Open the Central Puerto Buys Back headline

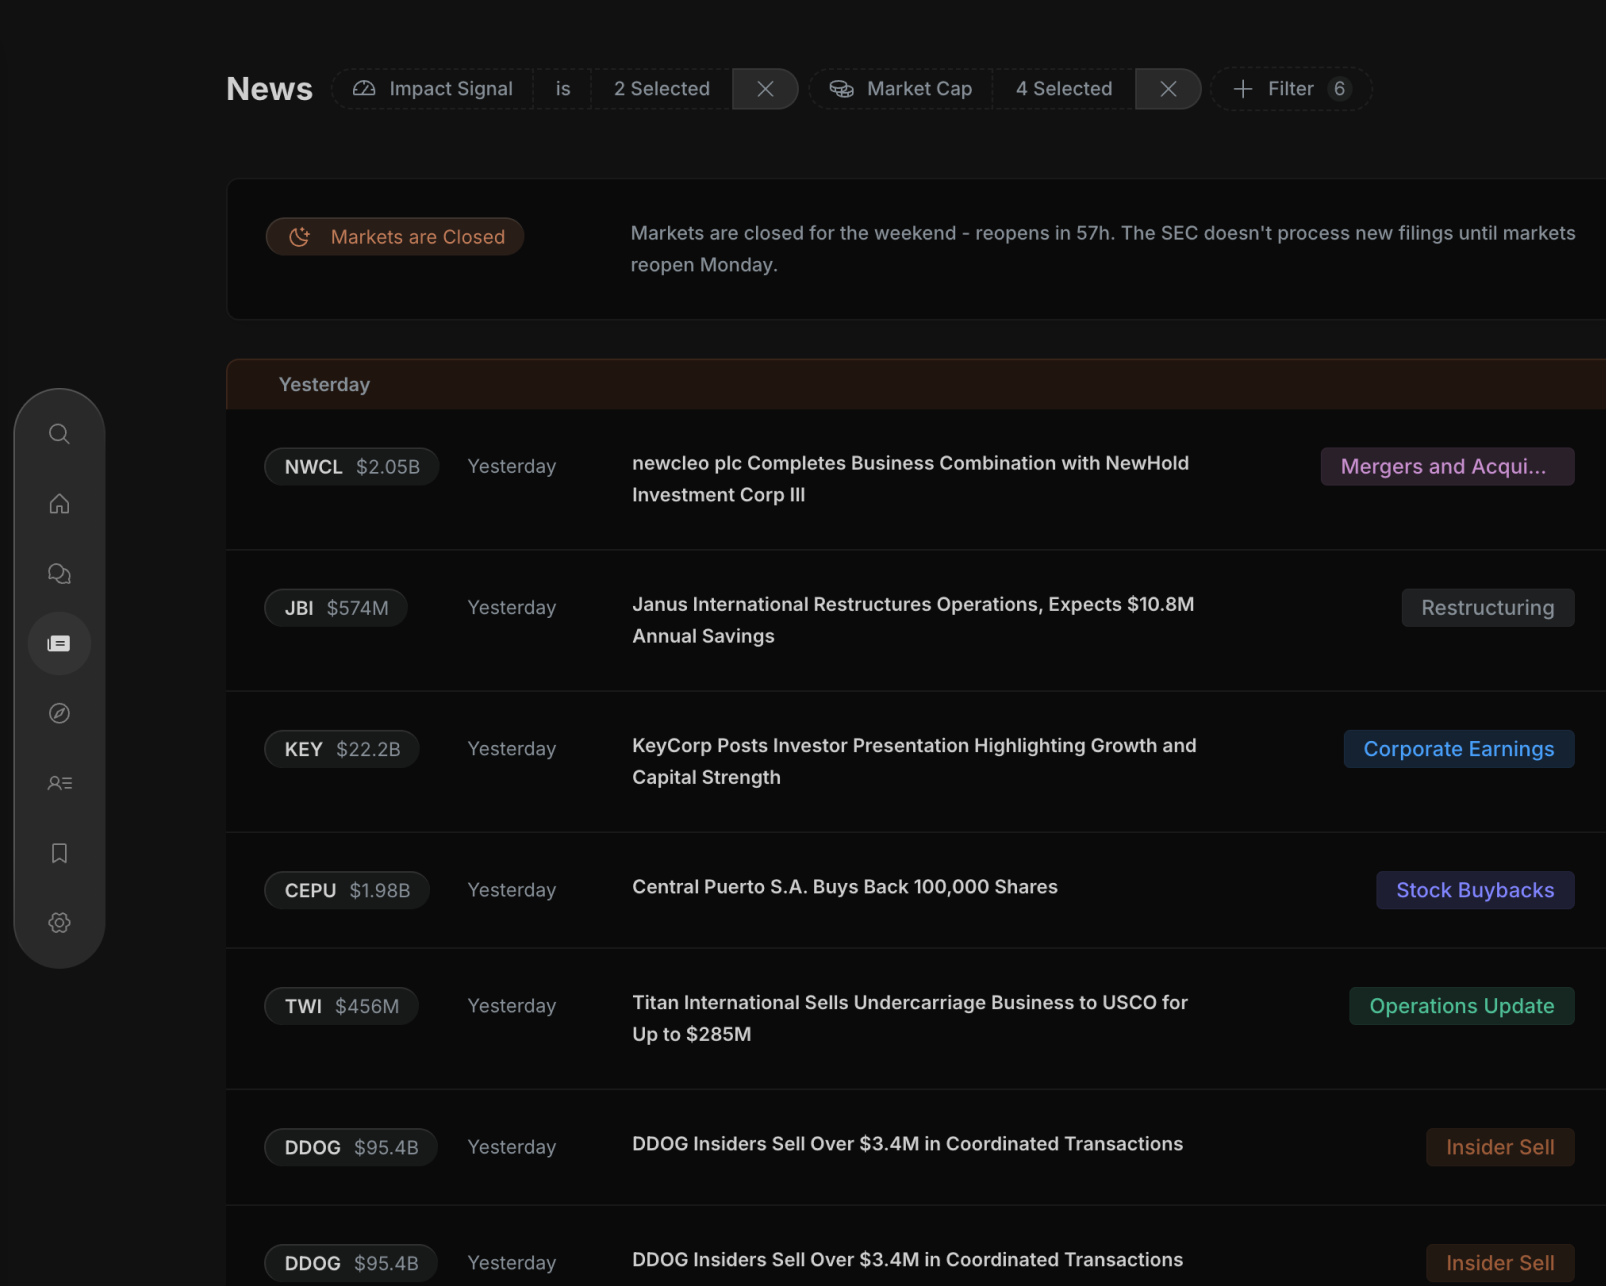click(845, 887)
